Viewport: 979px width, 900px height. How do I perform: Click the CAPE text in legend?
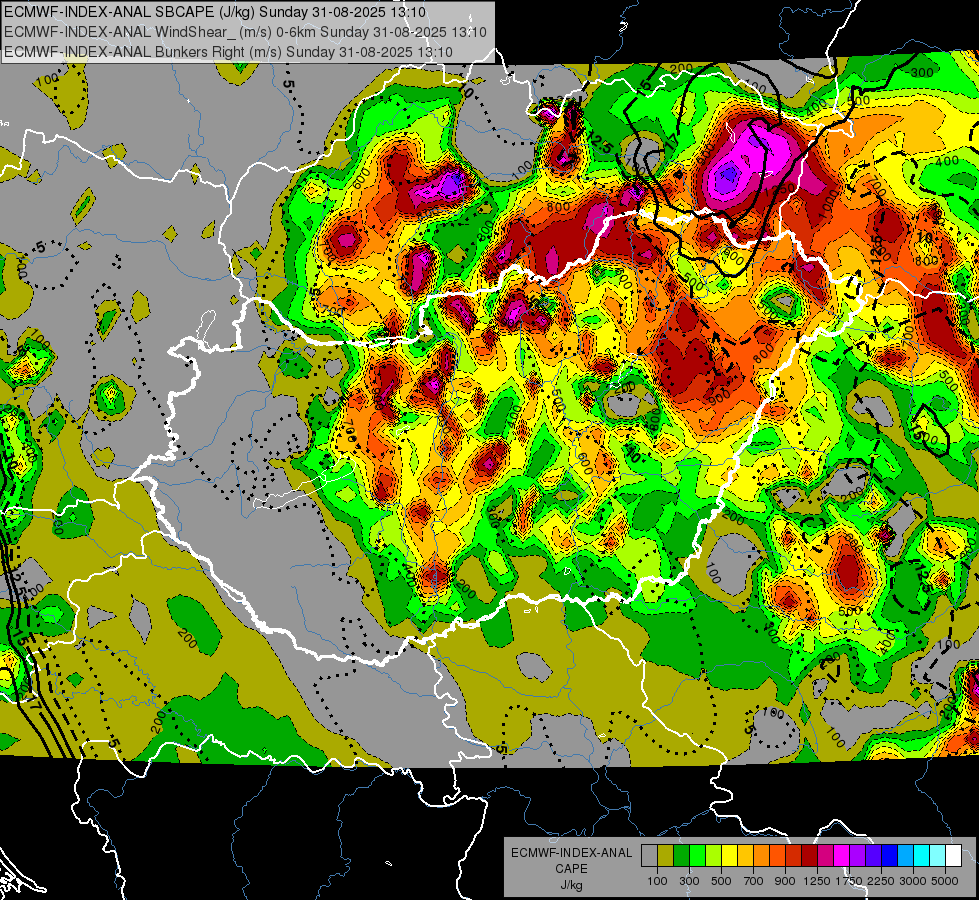click(571, 869)
